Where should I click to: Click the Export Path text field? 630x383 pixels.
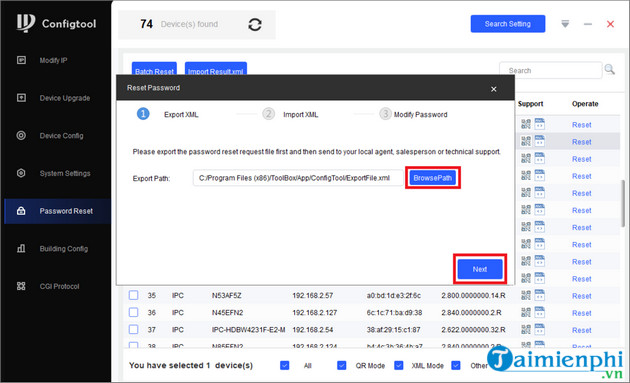click(298, 178)
